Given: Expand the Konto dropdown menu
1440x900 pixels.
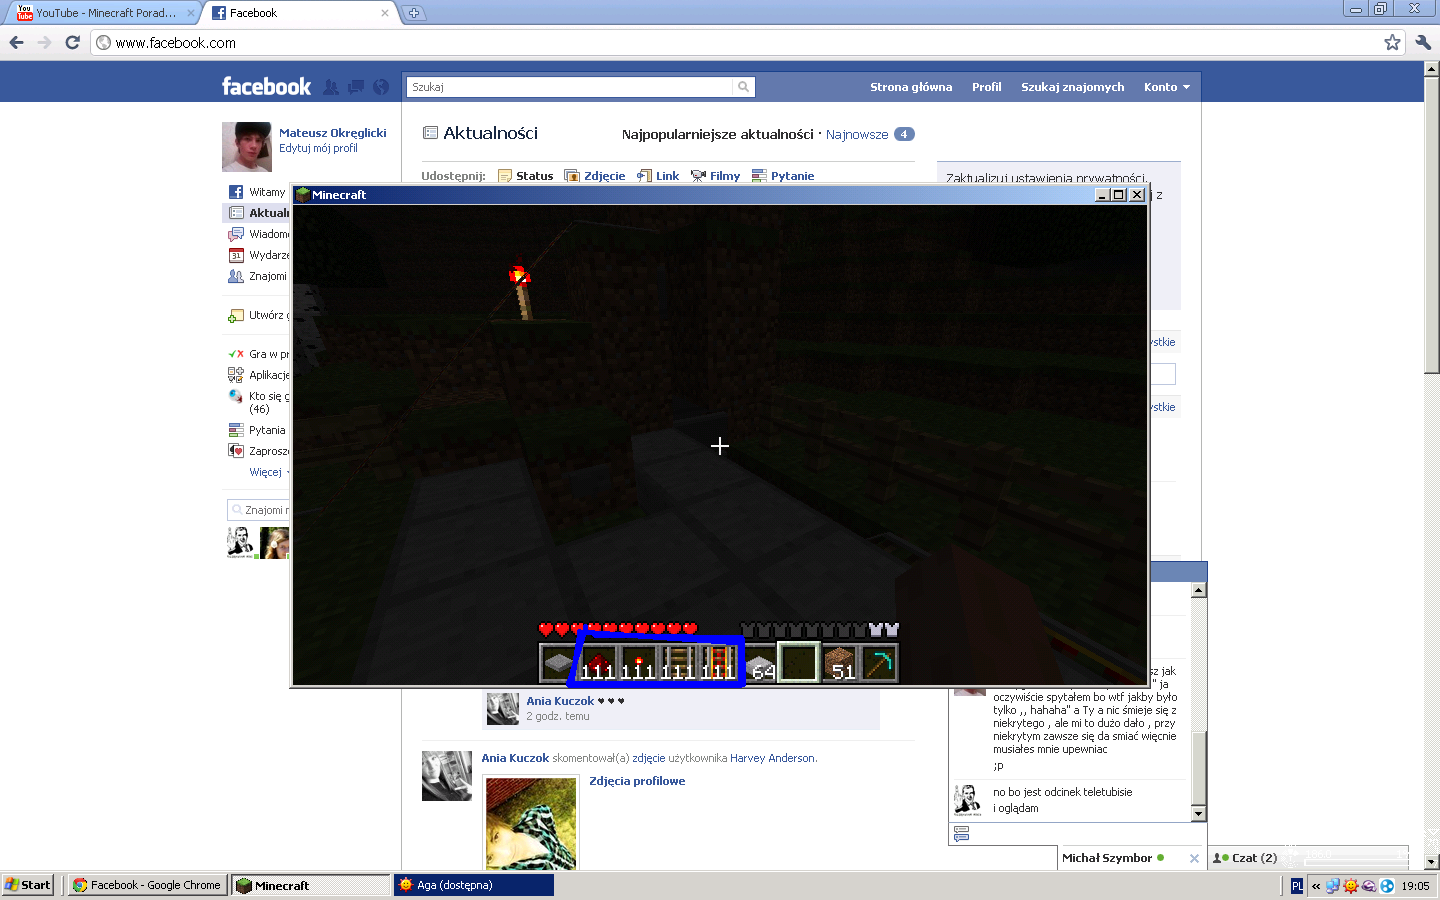Looking at the screenshot, I should pos(1166,87).
